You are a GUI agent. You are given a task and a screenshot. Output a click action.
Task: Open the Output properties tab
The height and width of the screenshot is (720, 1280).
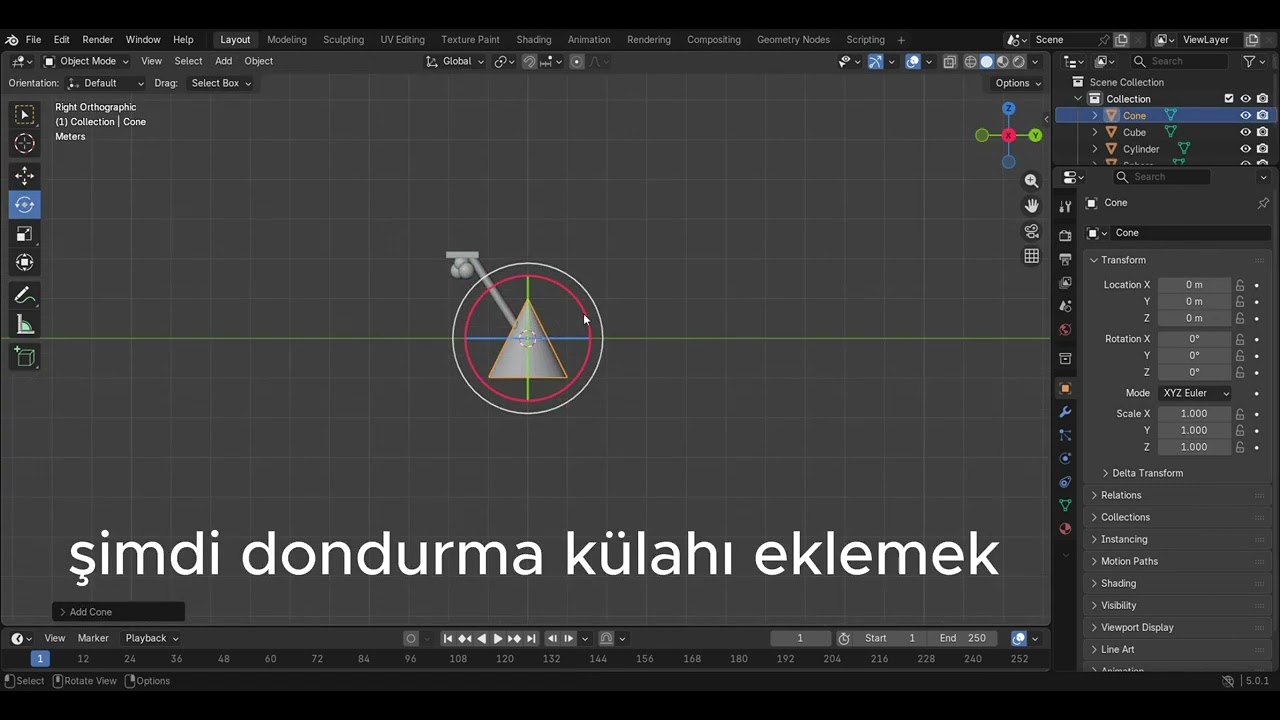coord(1065,259)
